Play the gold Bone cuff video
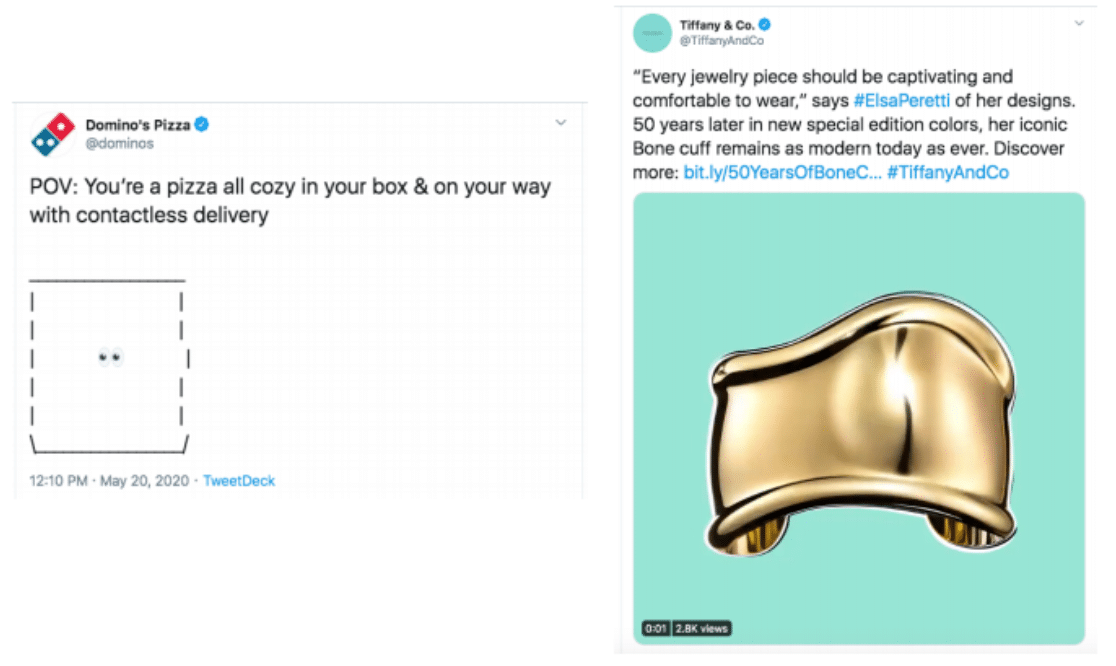 859,418
